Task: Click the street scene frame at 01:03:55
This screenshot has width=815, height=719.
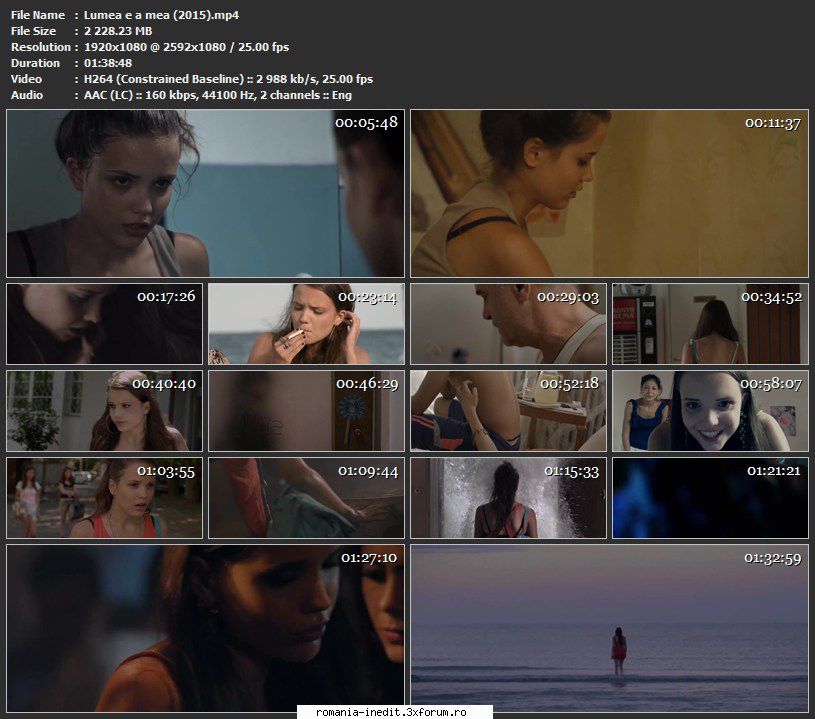Action: (104, 498)
